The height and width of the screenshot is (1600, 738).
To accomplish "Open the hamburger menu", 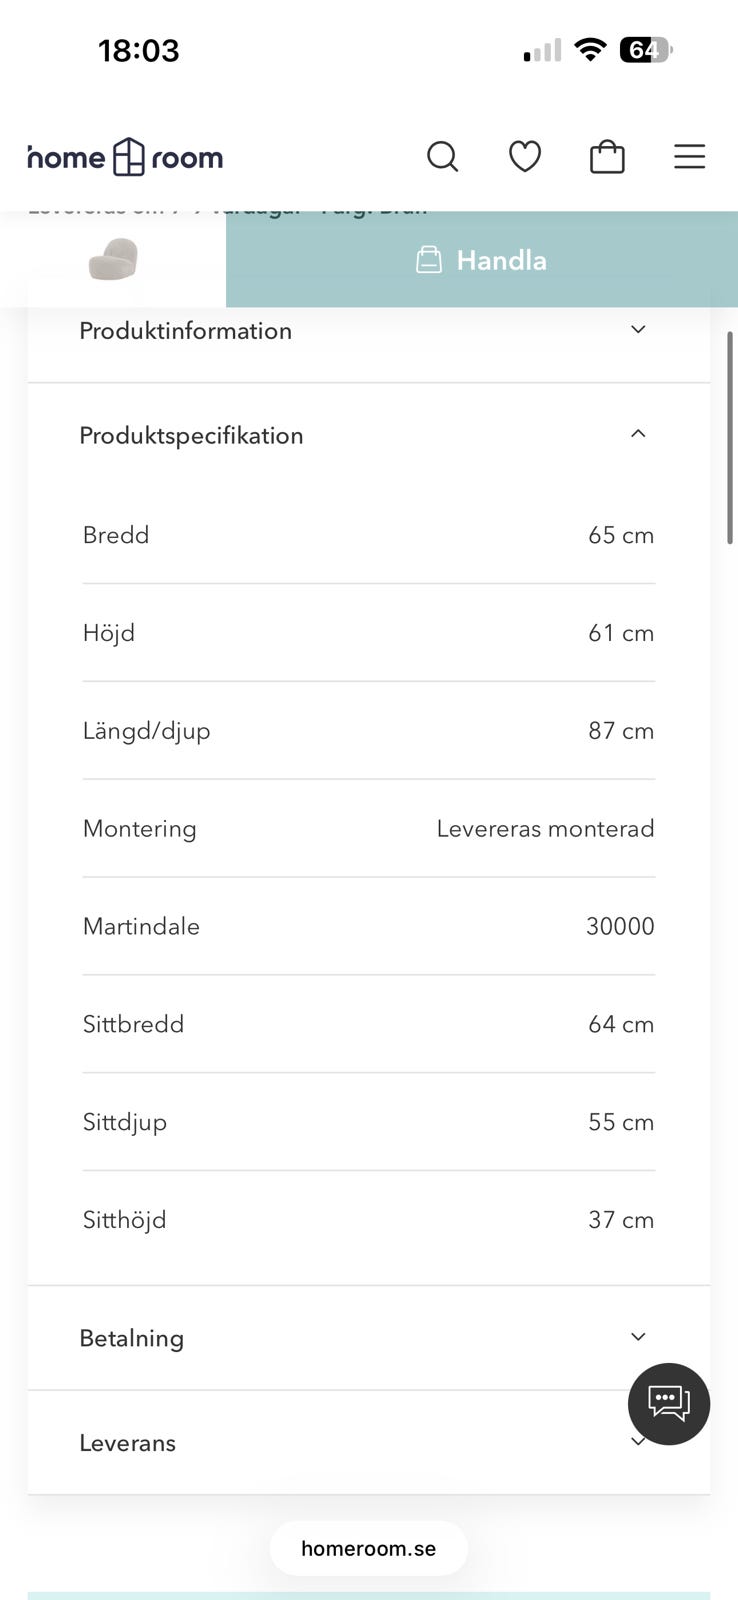I will [x=689, y=157].
